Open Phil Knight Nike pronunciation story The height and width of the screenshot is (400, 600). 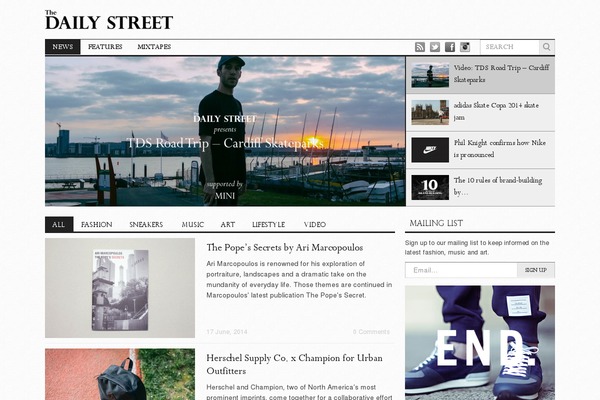[500, 149]
